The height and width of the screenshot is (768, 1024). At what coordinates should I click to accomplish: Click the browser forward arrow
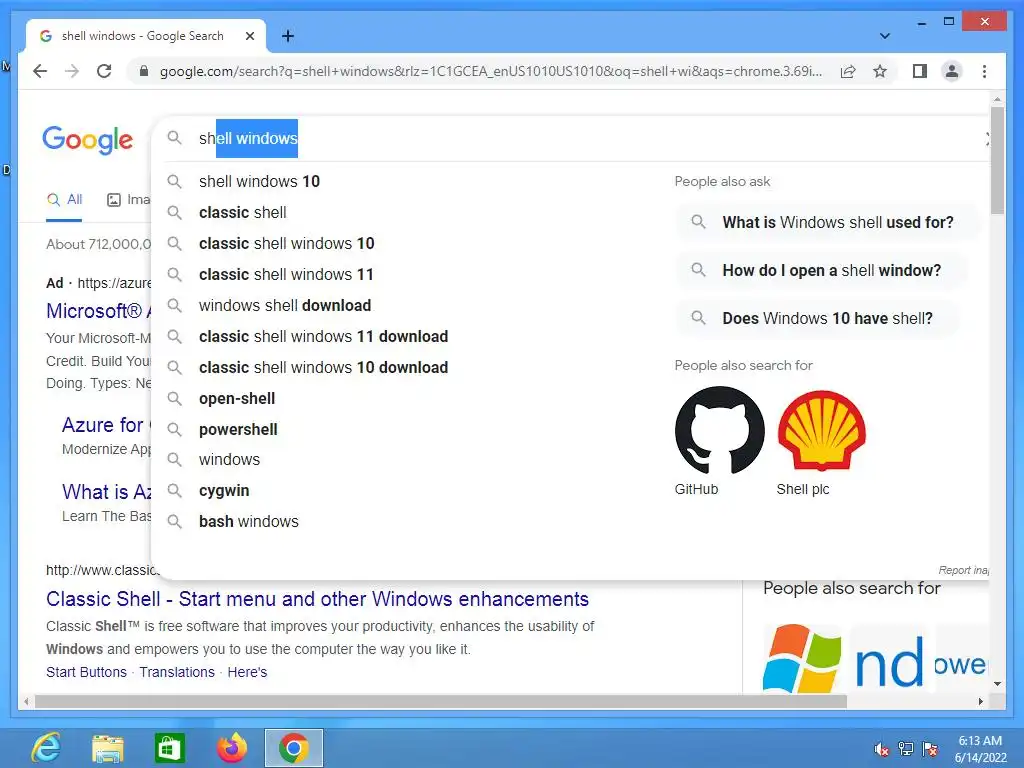[72, 71]
